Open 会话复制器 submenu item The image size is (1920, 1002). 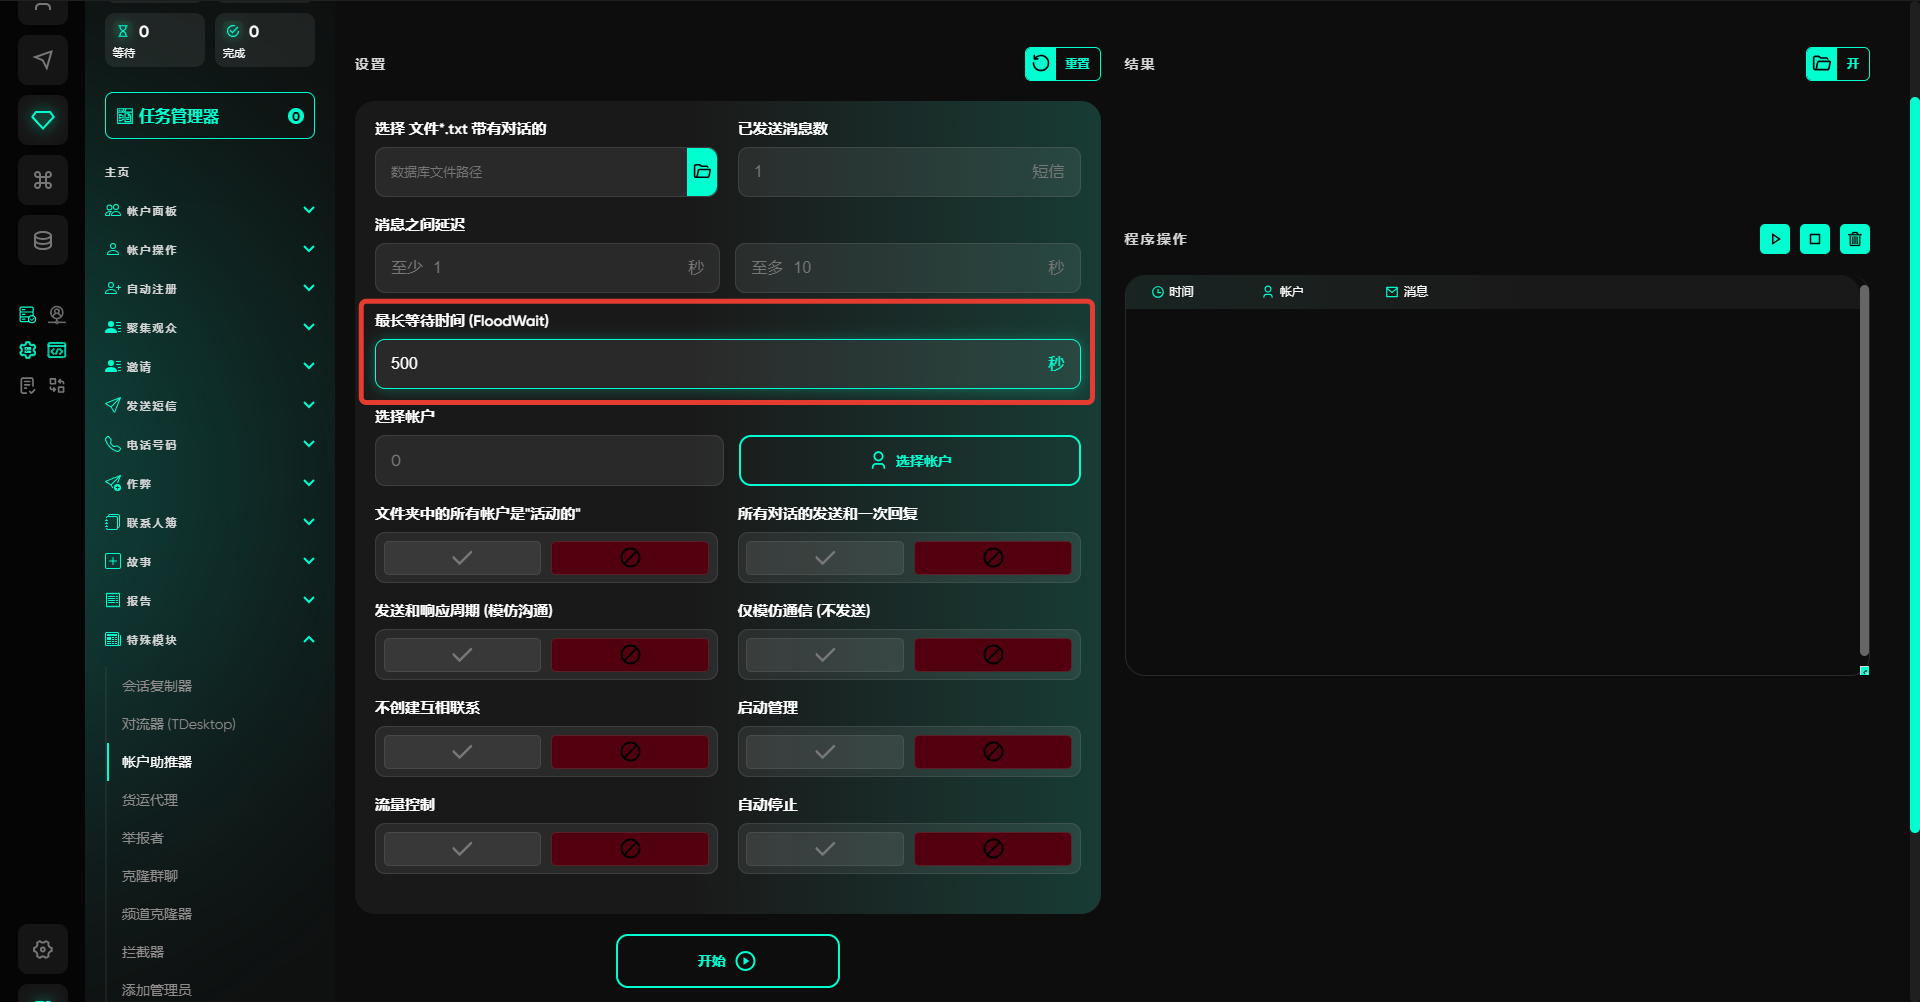157,686
